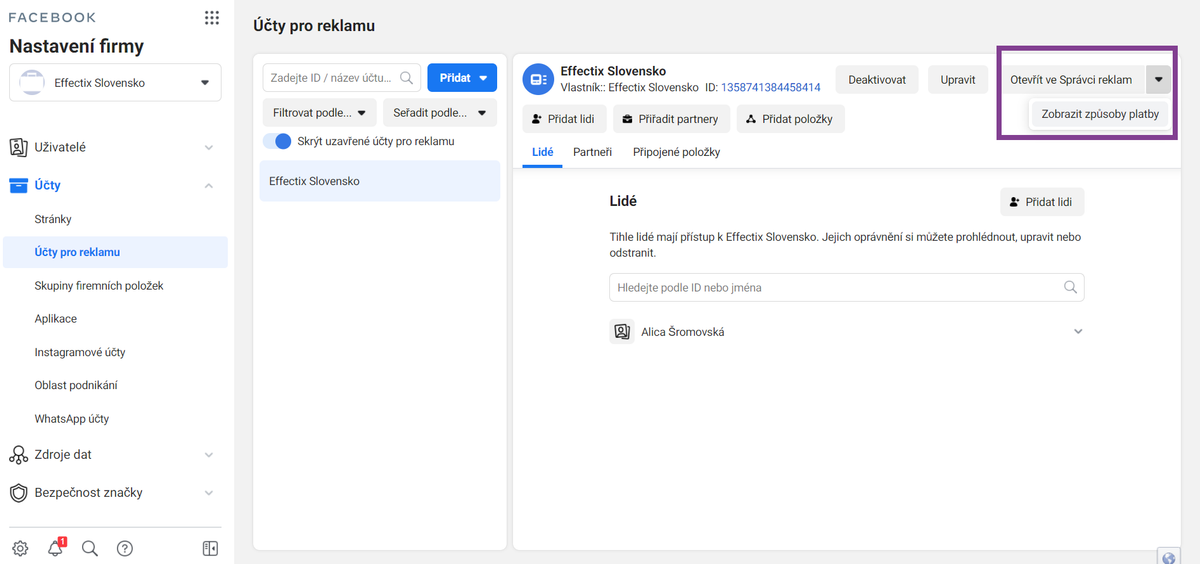Click the Přiřadit partnery button

click(x=670, y=119)
